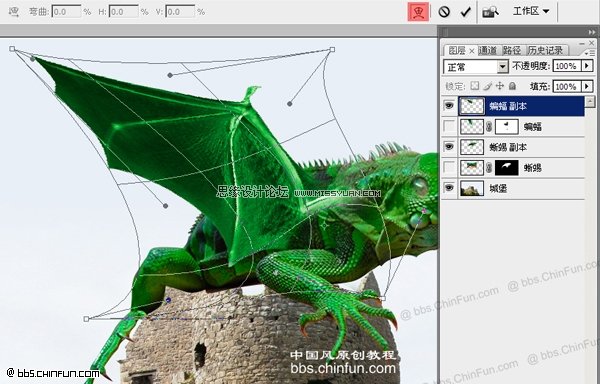This screenshot has width=600, height=384.
Task: Click the 弯曲 bend percentage field
Action: pyautogui.click(x=67, y=12)
